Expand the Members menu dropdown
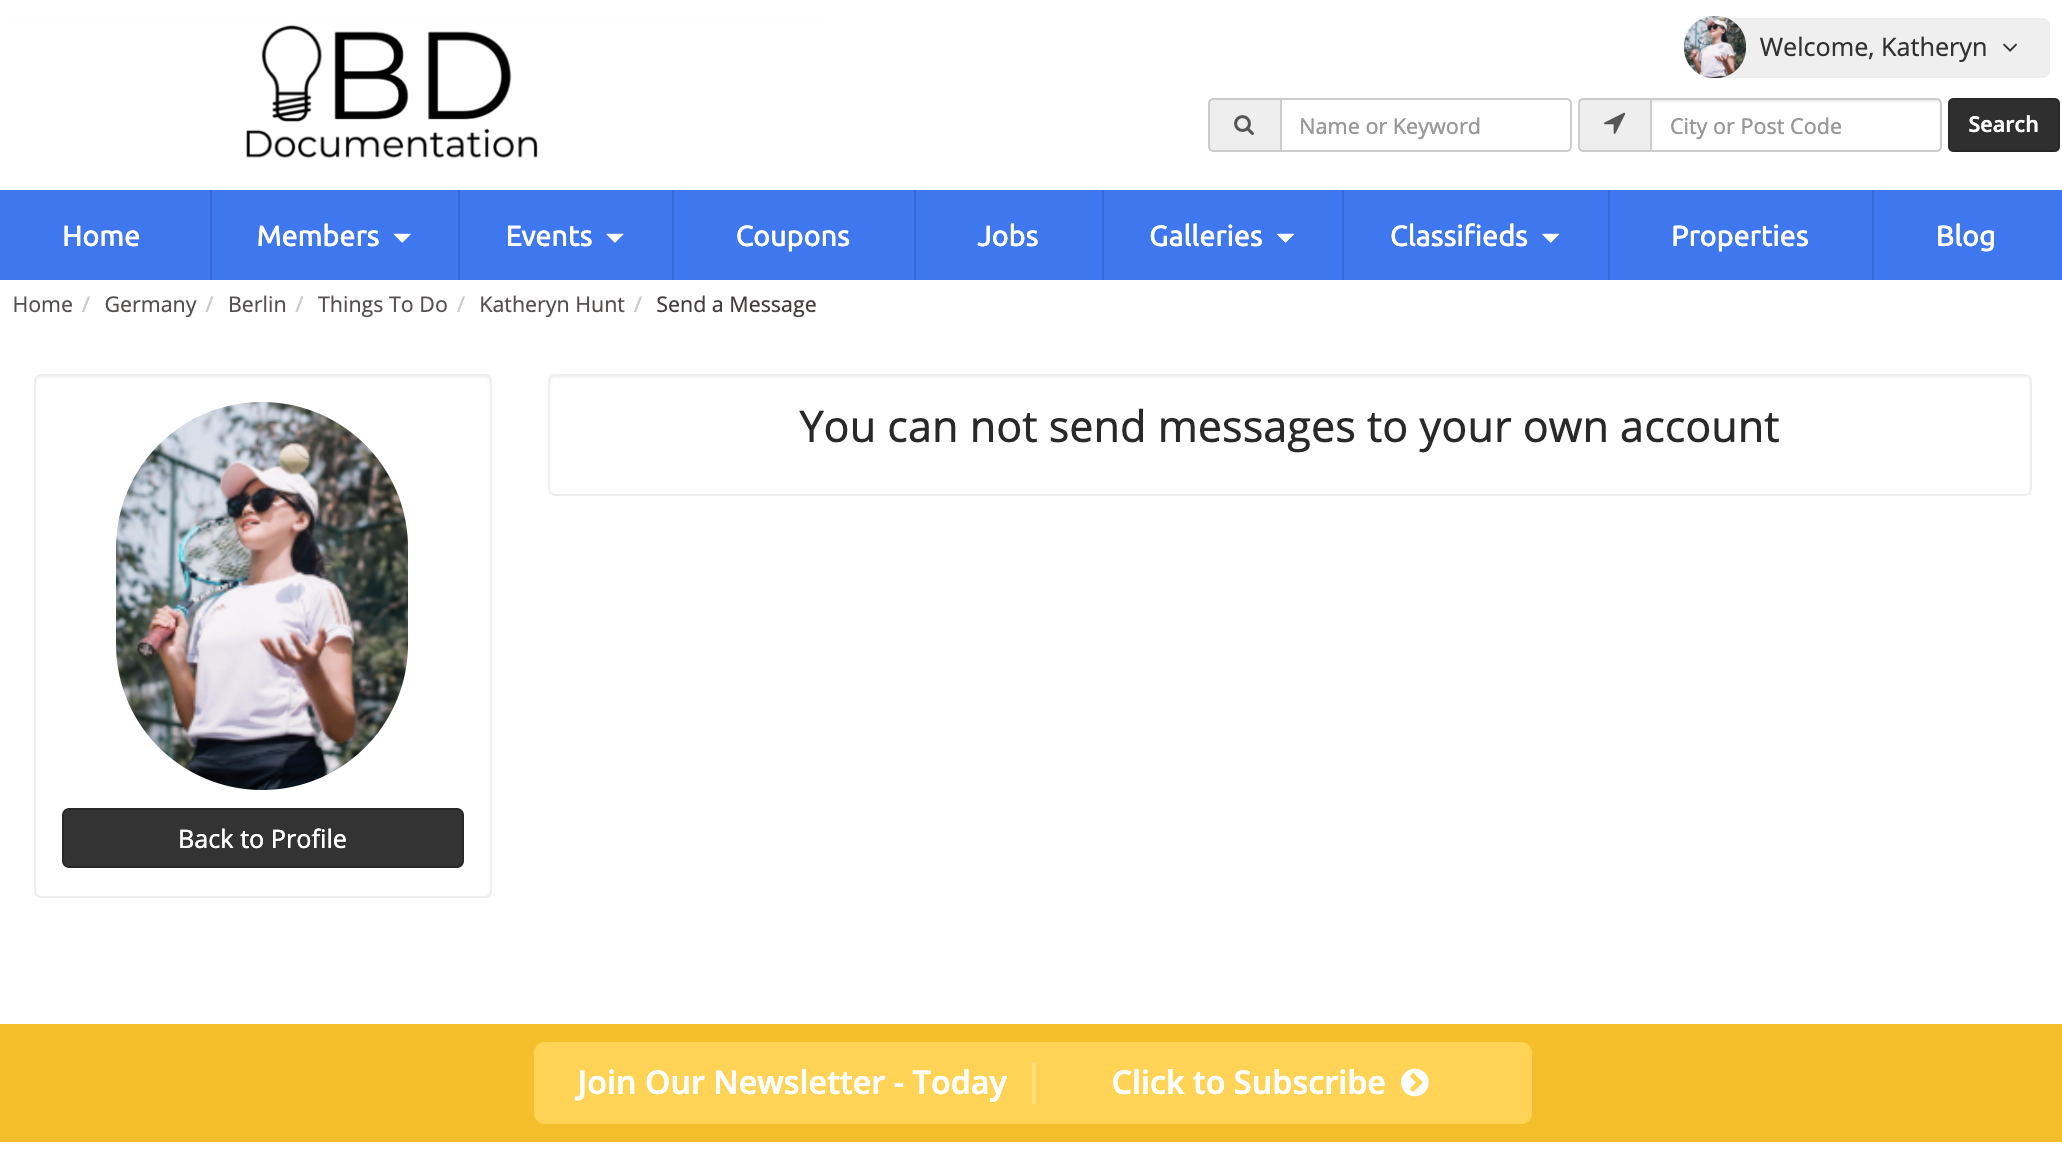The image size is (2062, 1170). tap(334, 236)
